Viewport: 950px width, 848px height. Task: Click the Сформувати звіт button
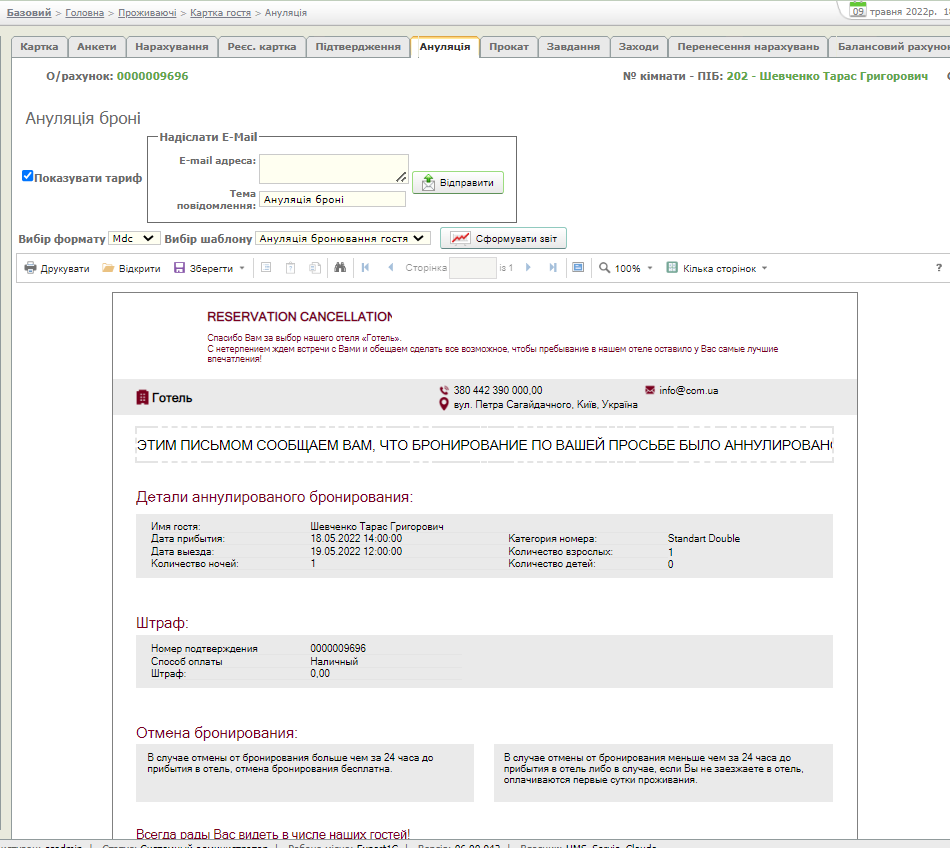pos(504,238)
